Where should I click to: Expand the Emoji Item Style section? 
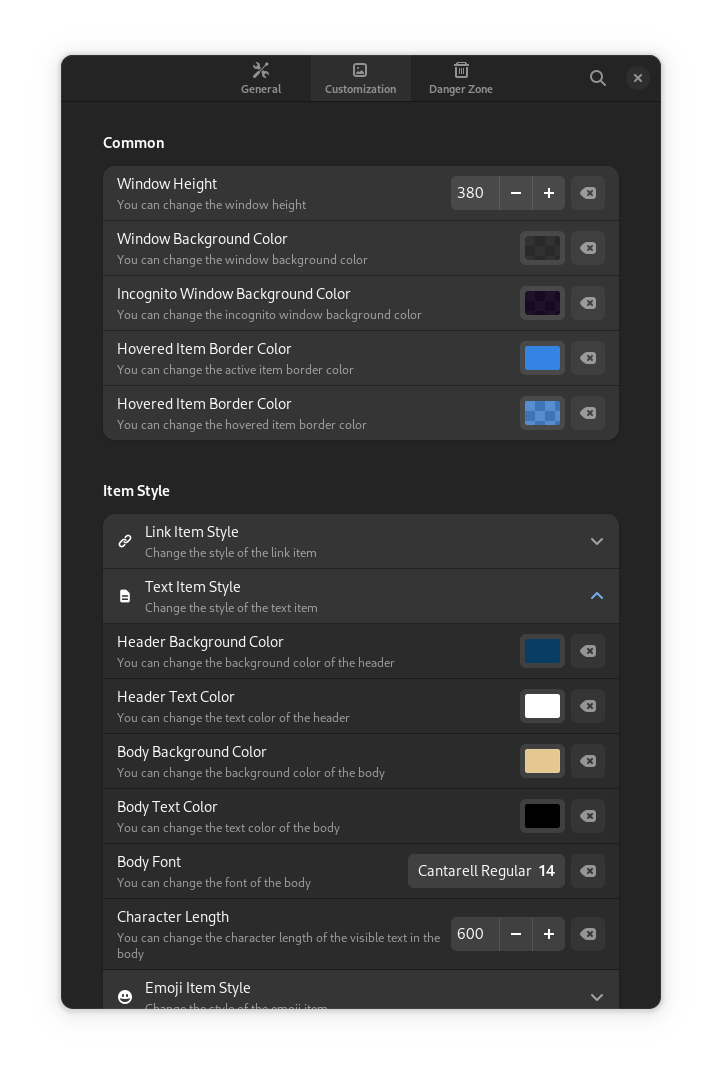click(x=596, y=997)
